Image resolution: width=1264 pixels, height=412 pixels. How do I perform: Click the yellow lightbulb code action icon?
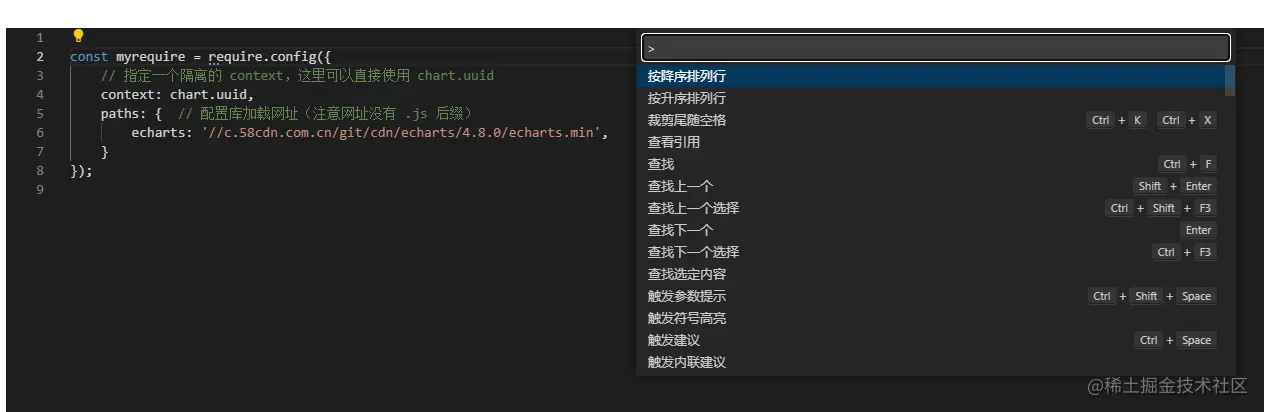pos(79,36)
